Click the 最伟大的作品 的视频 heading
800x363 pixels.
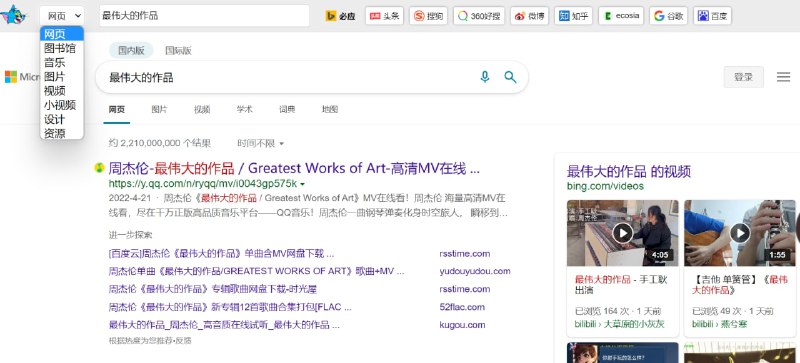629,171
